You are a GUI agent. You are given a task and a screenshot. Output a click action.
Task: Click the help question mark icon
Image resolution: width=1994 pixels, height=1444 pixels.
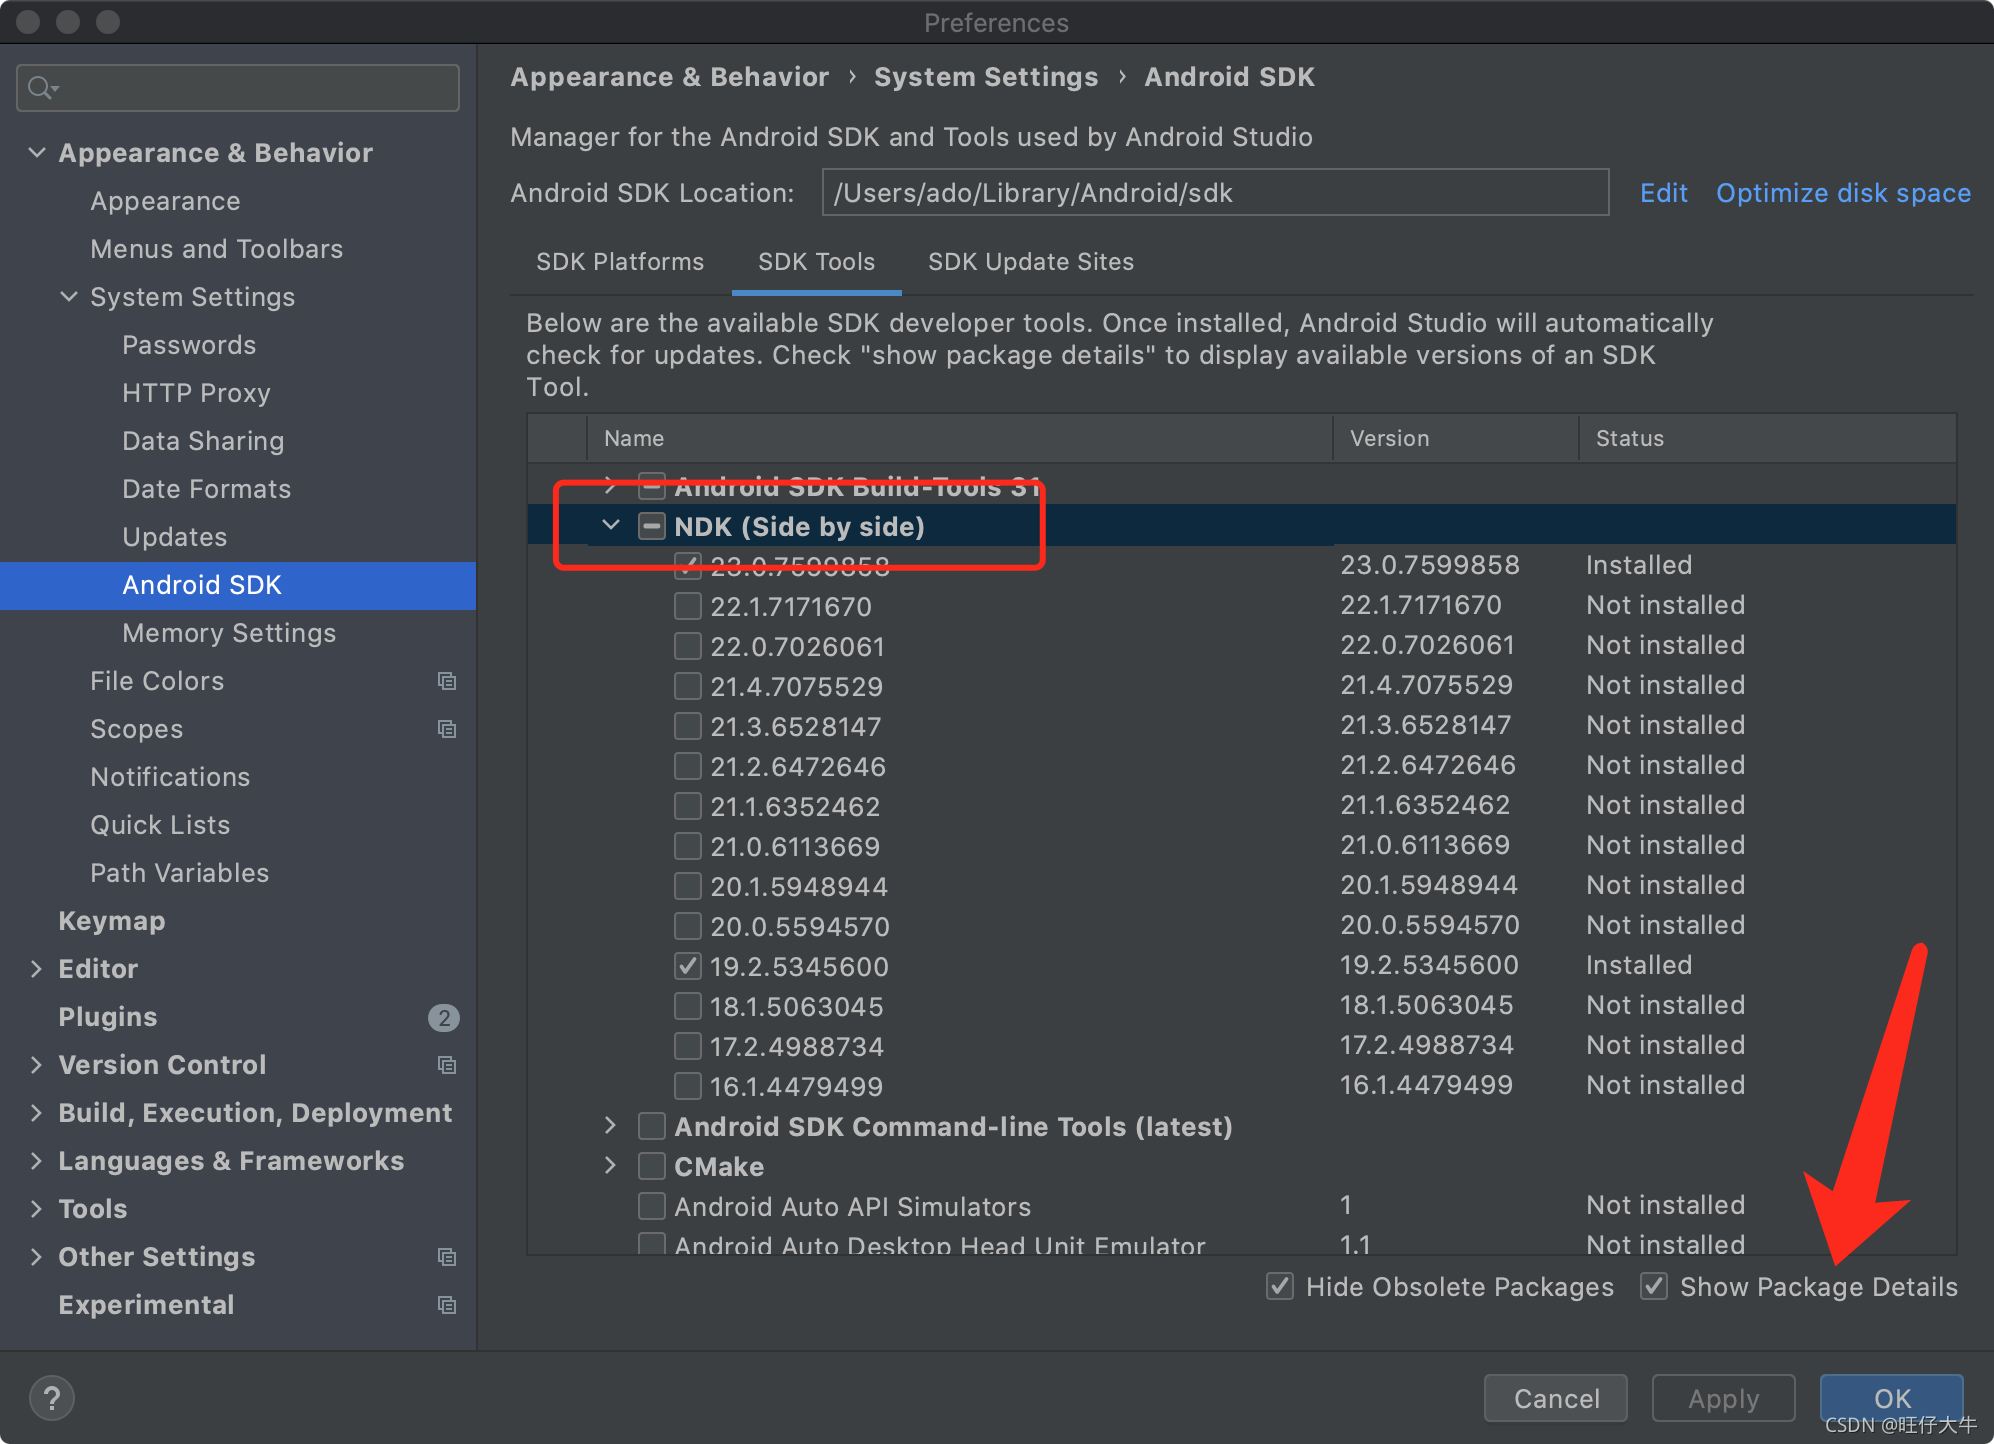(51, 1397)
